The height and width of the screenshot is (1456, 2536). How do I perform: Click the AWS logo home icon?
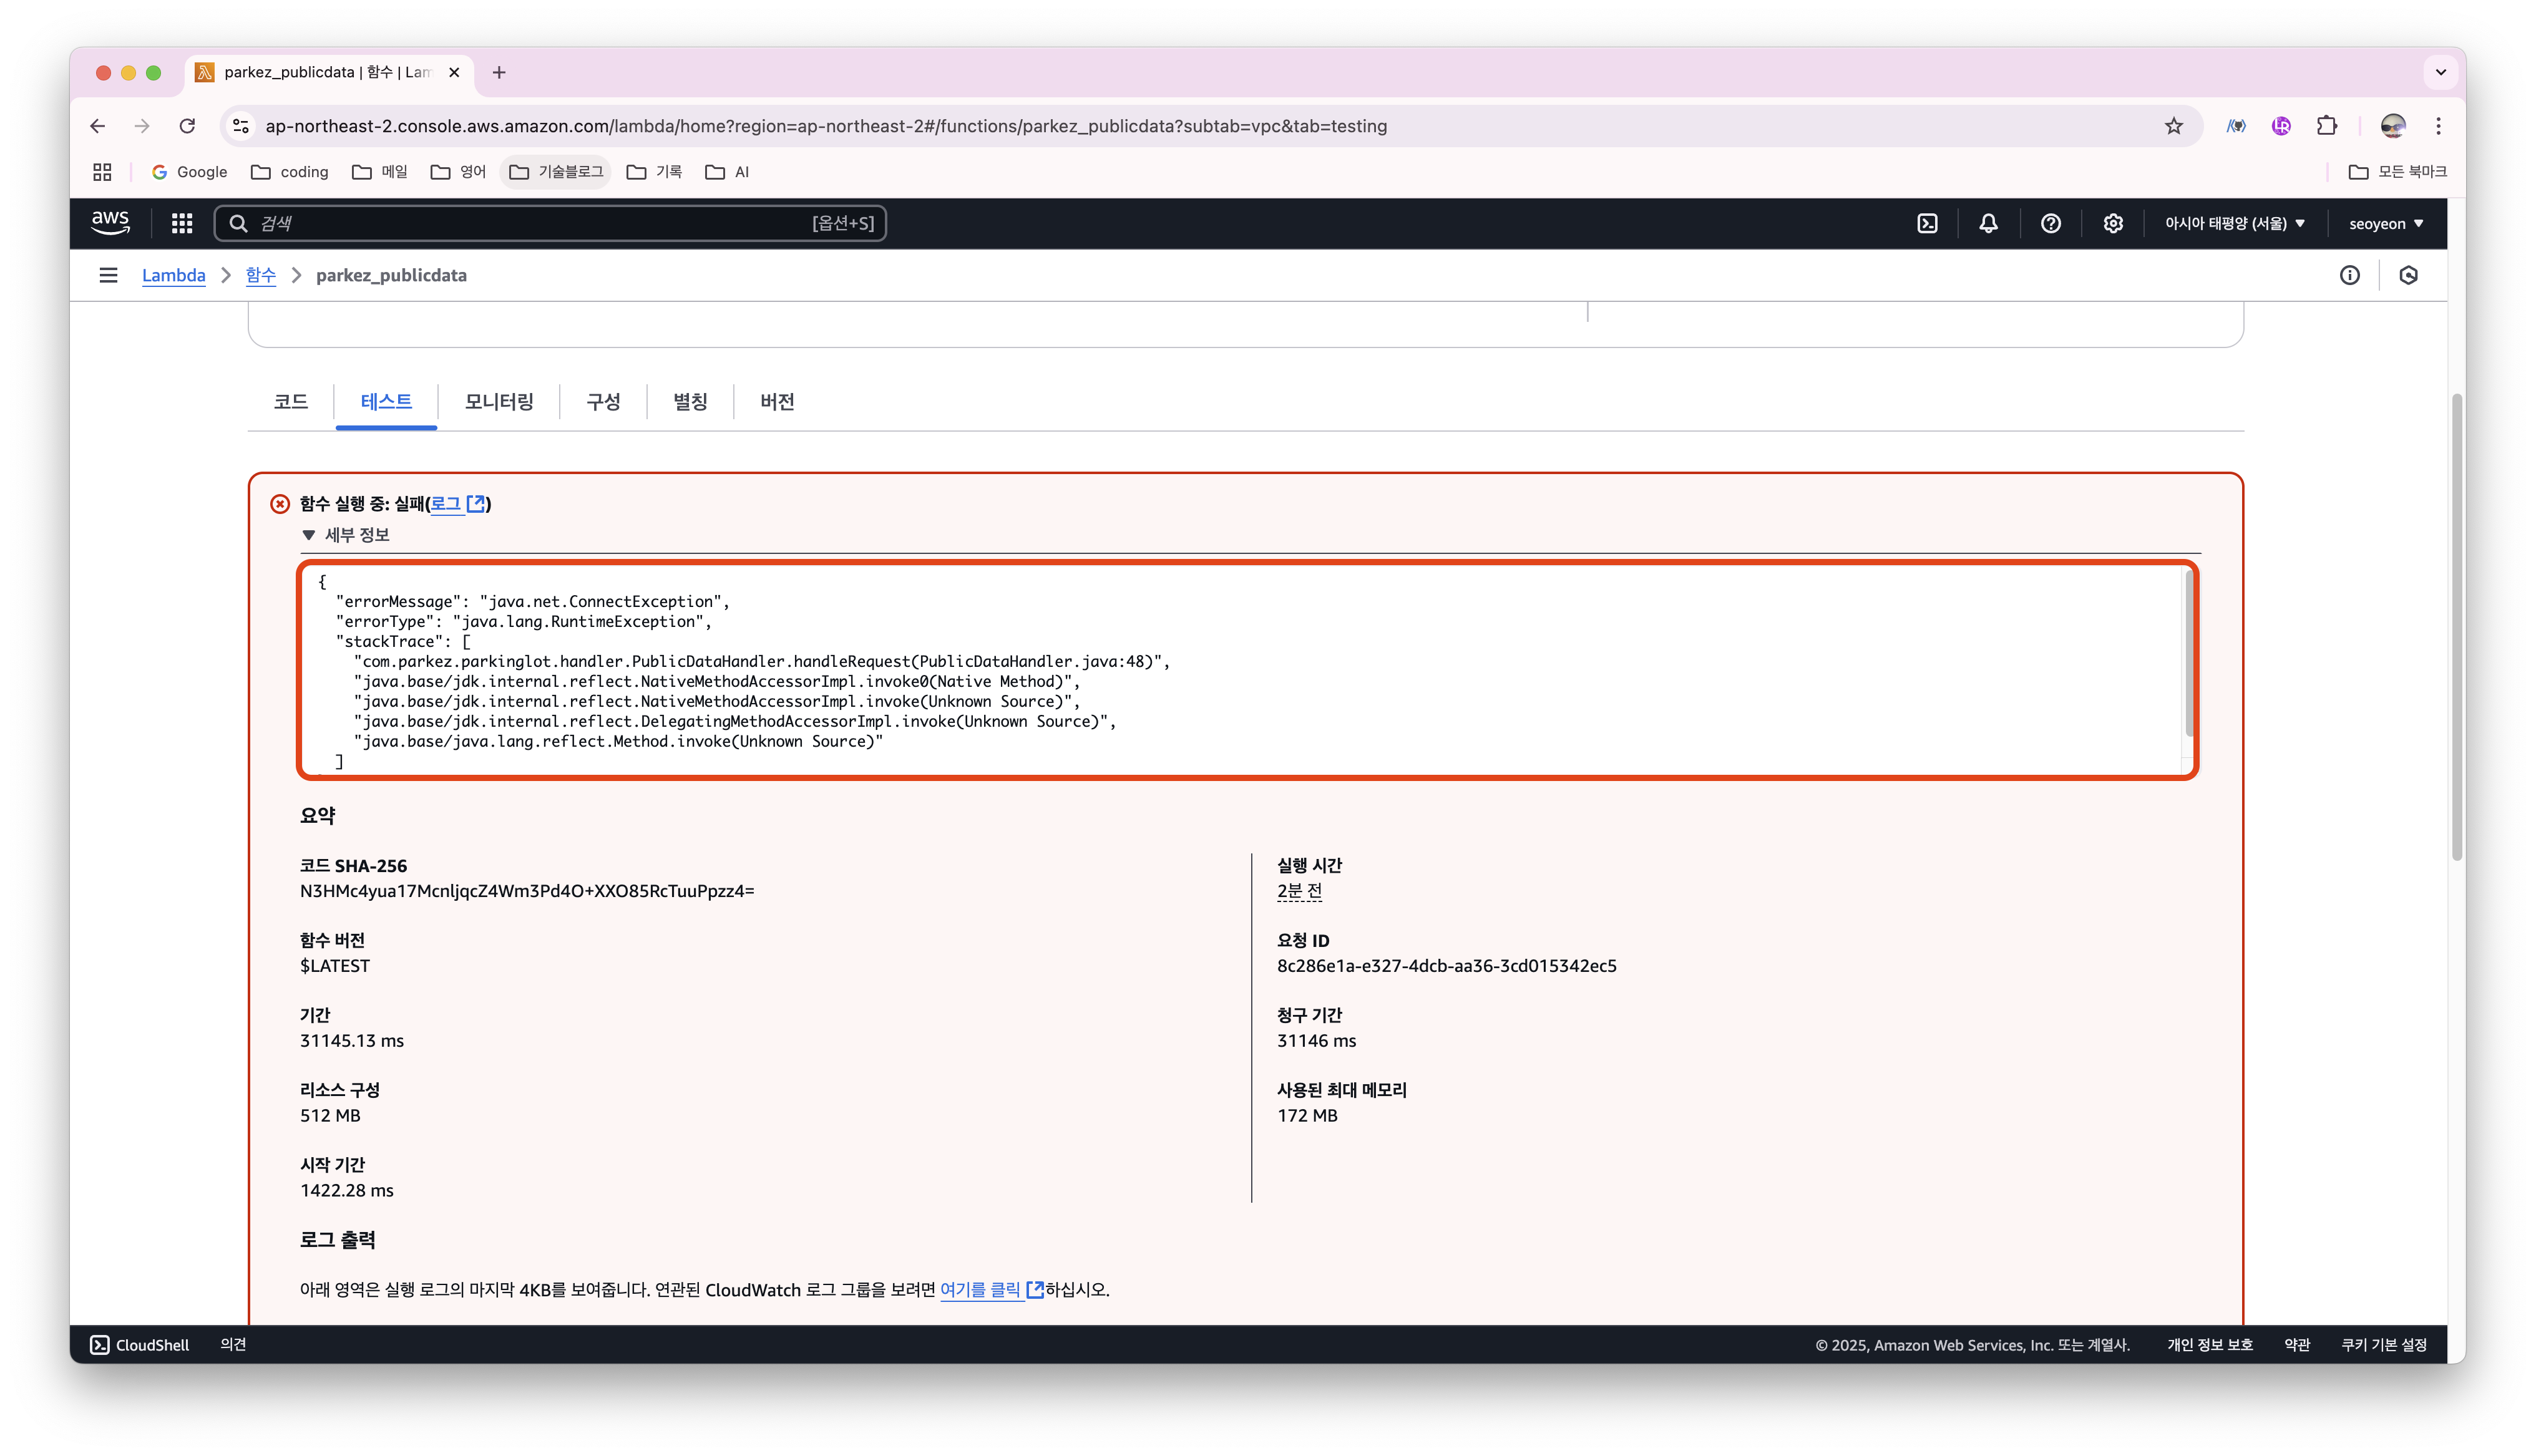click(x=110, y=223)
